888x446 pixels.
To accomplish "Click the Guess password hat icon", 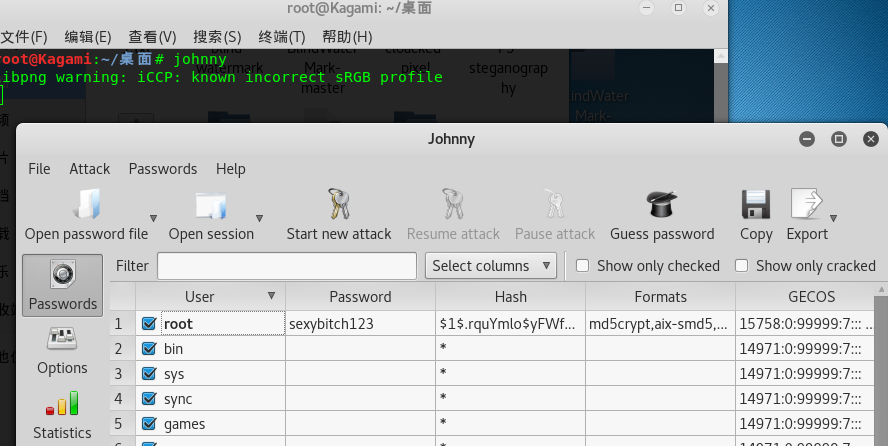I will tap(662, 204).
